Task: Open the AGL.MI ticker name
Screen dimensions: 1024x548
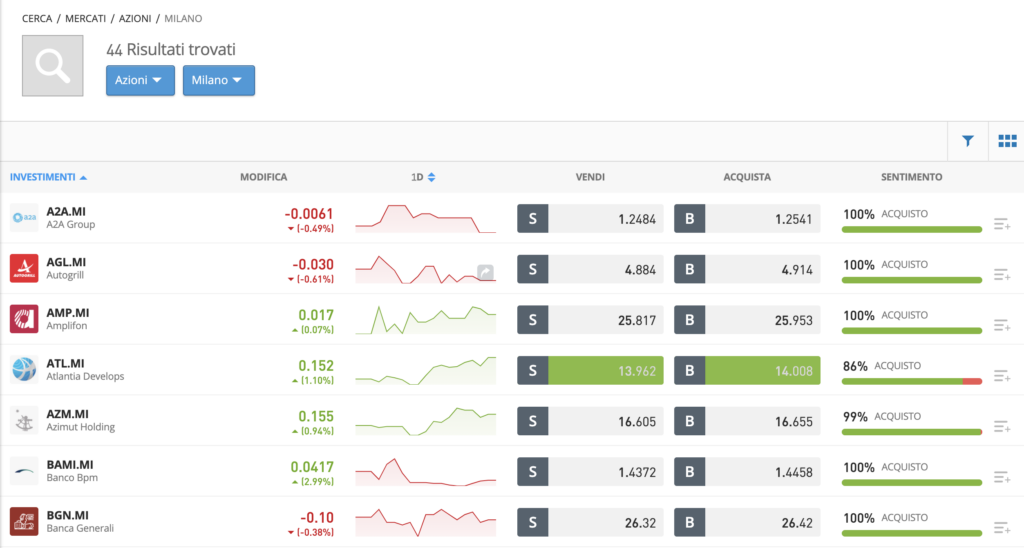Action: [66, 262]
